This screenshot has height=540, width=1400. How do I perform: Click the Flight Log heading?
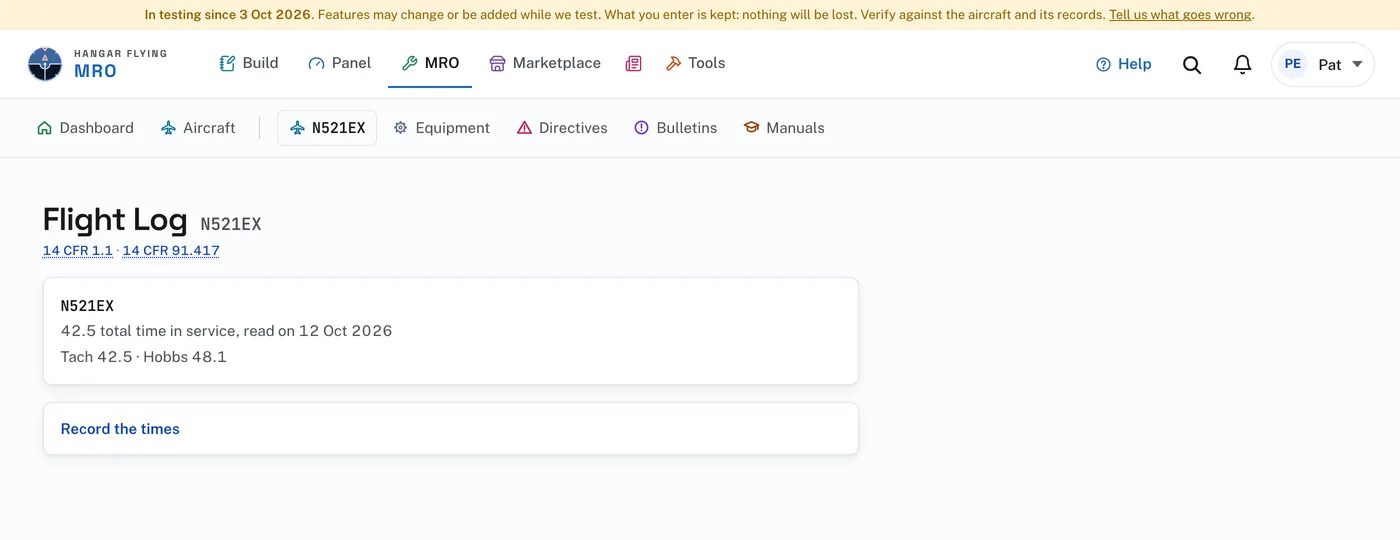[x=115, y=220]
